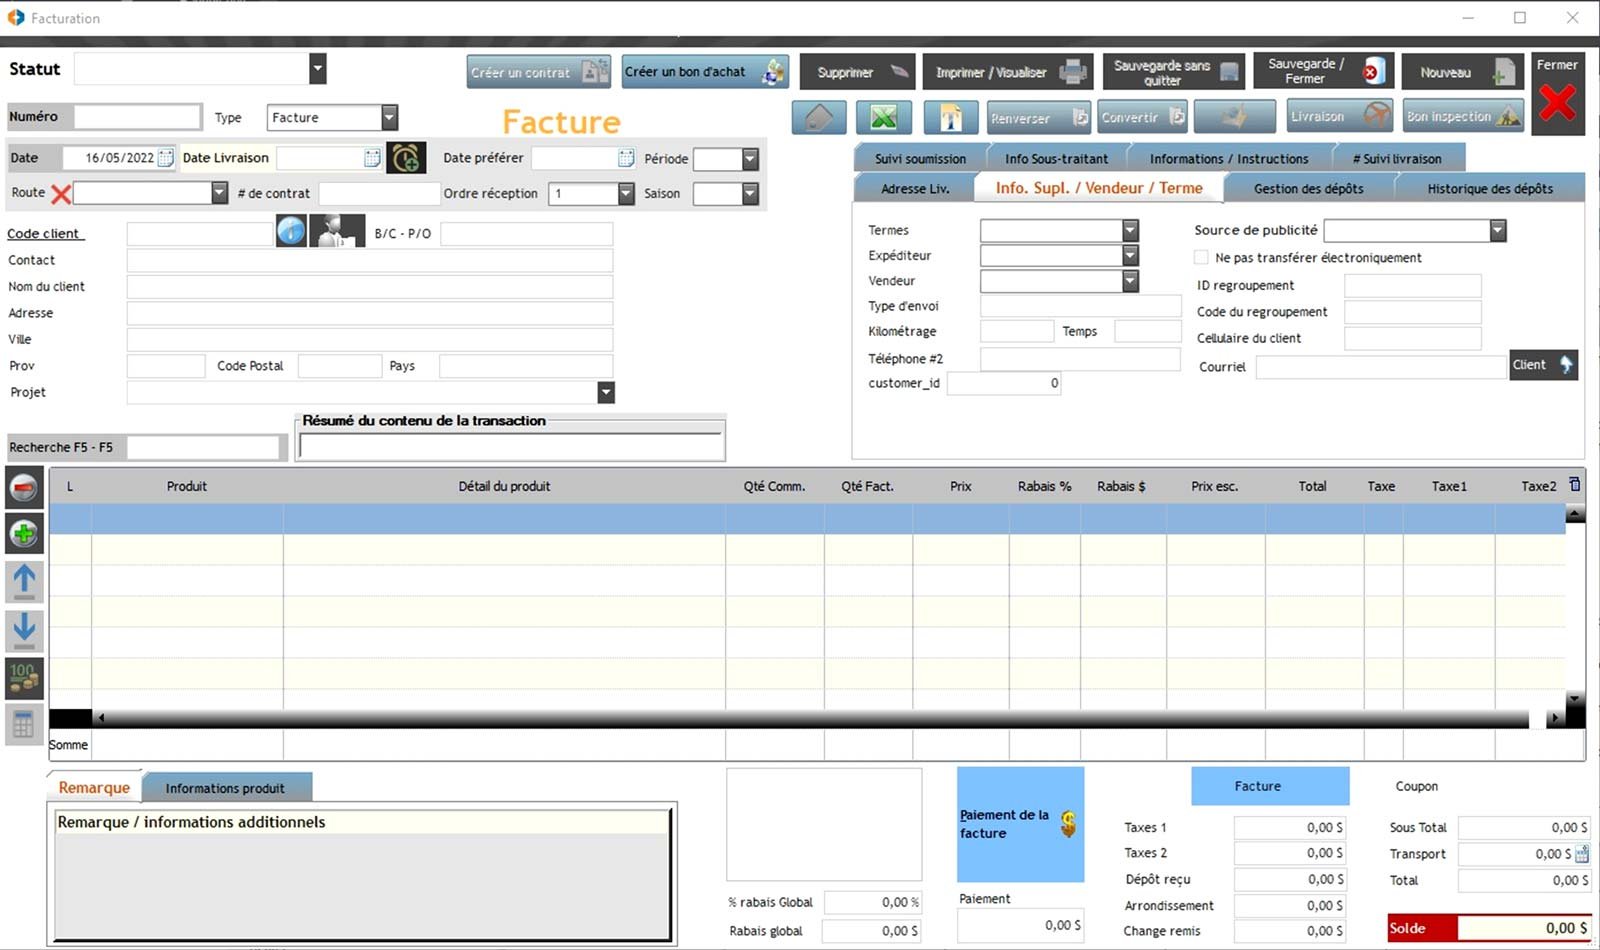
Task: Check 'Ne pas transférer électroniquement' checkbox
Action: pyautogui.click(x=1201, y=258)
